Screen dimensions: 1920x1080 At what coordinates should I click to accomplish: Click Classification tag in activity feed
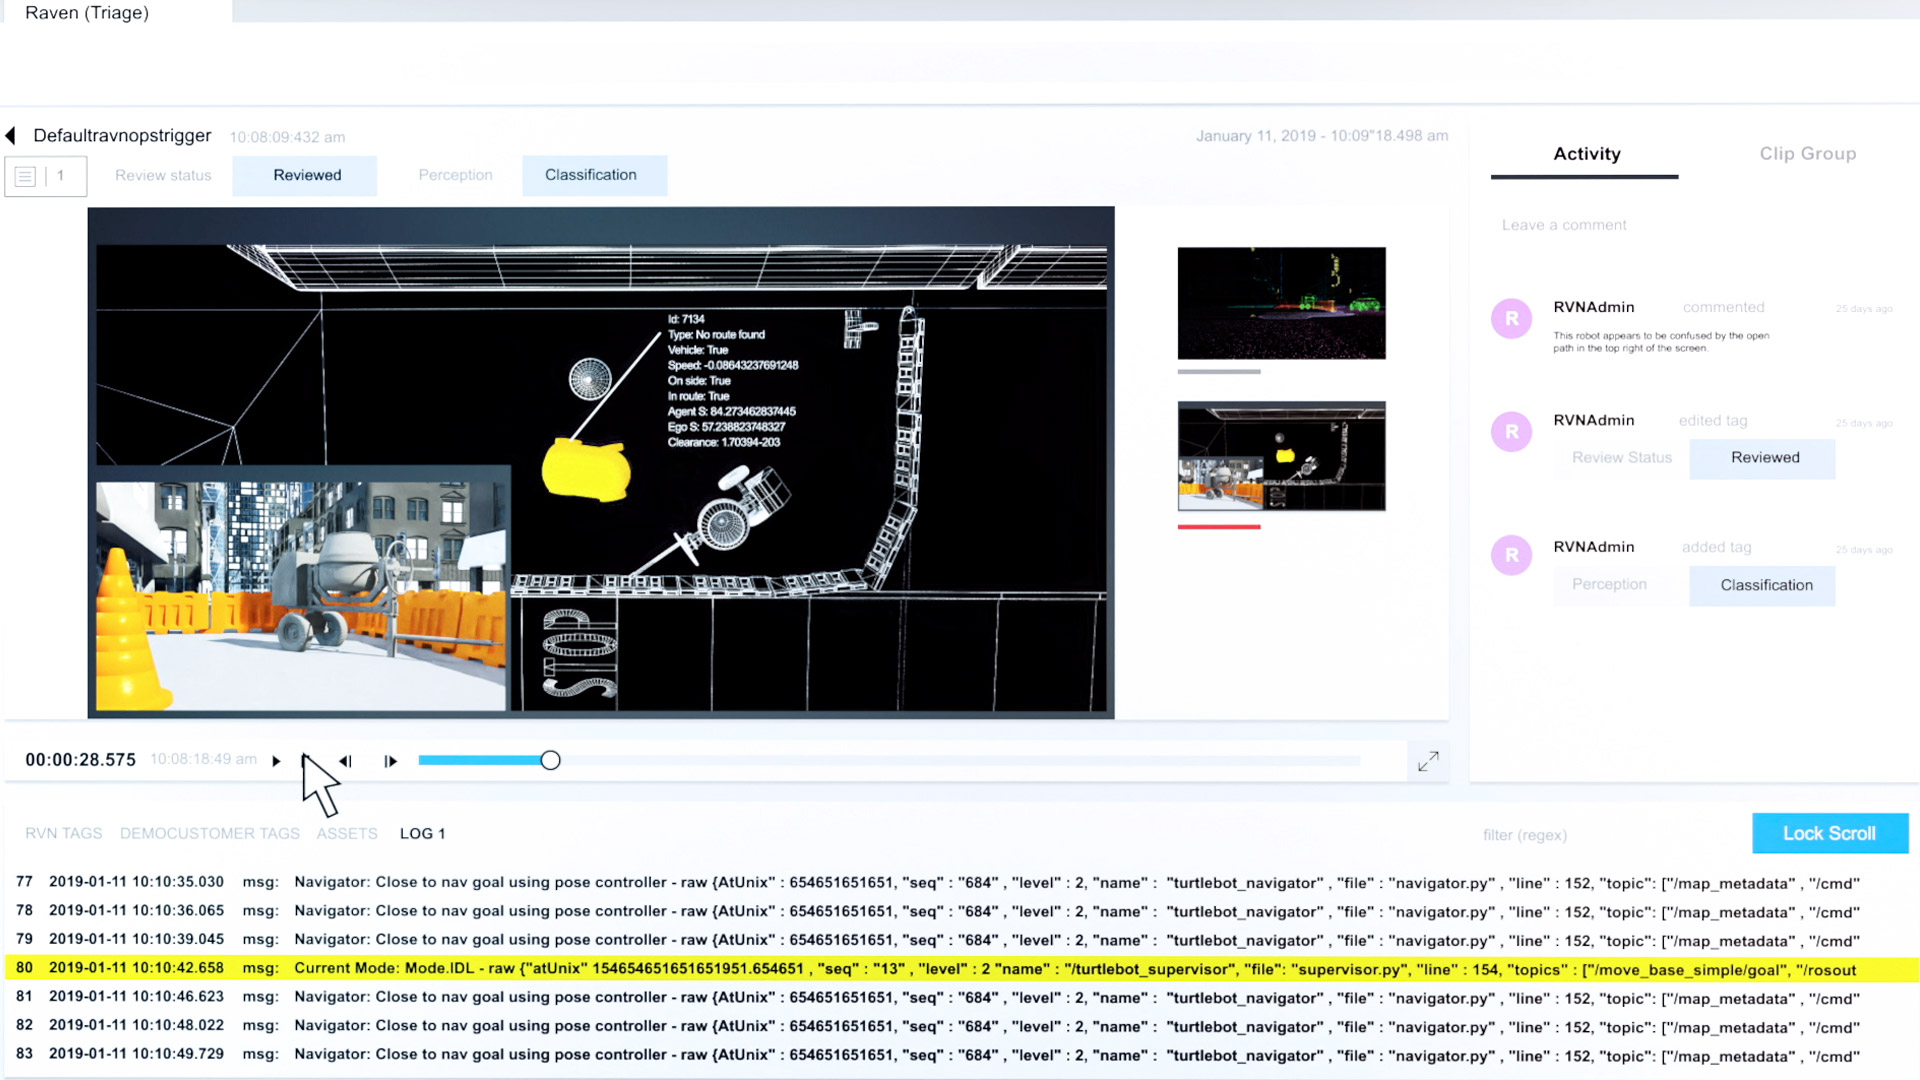(x=1763, y=586)
